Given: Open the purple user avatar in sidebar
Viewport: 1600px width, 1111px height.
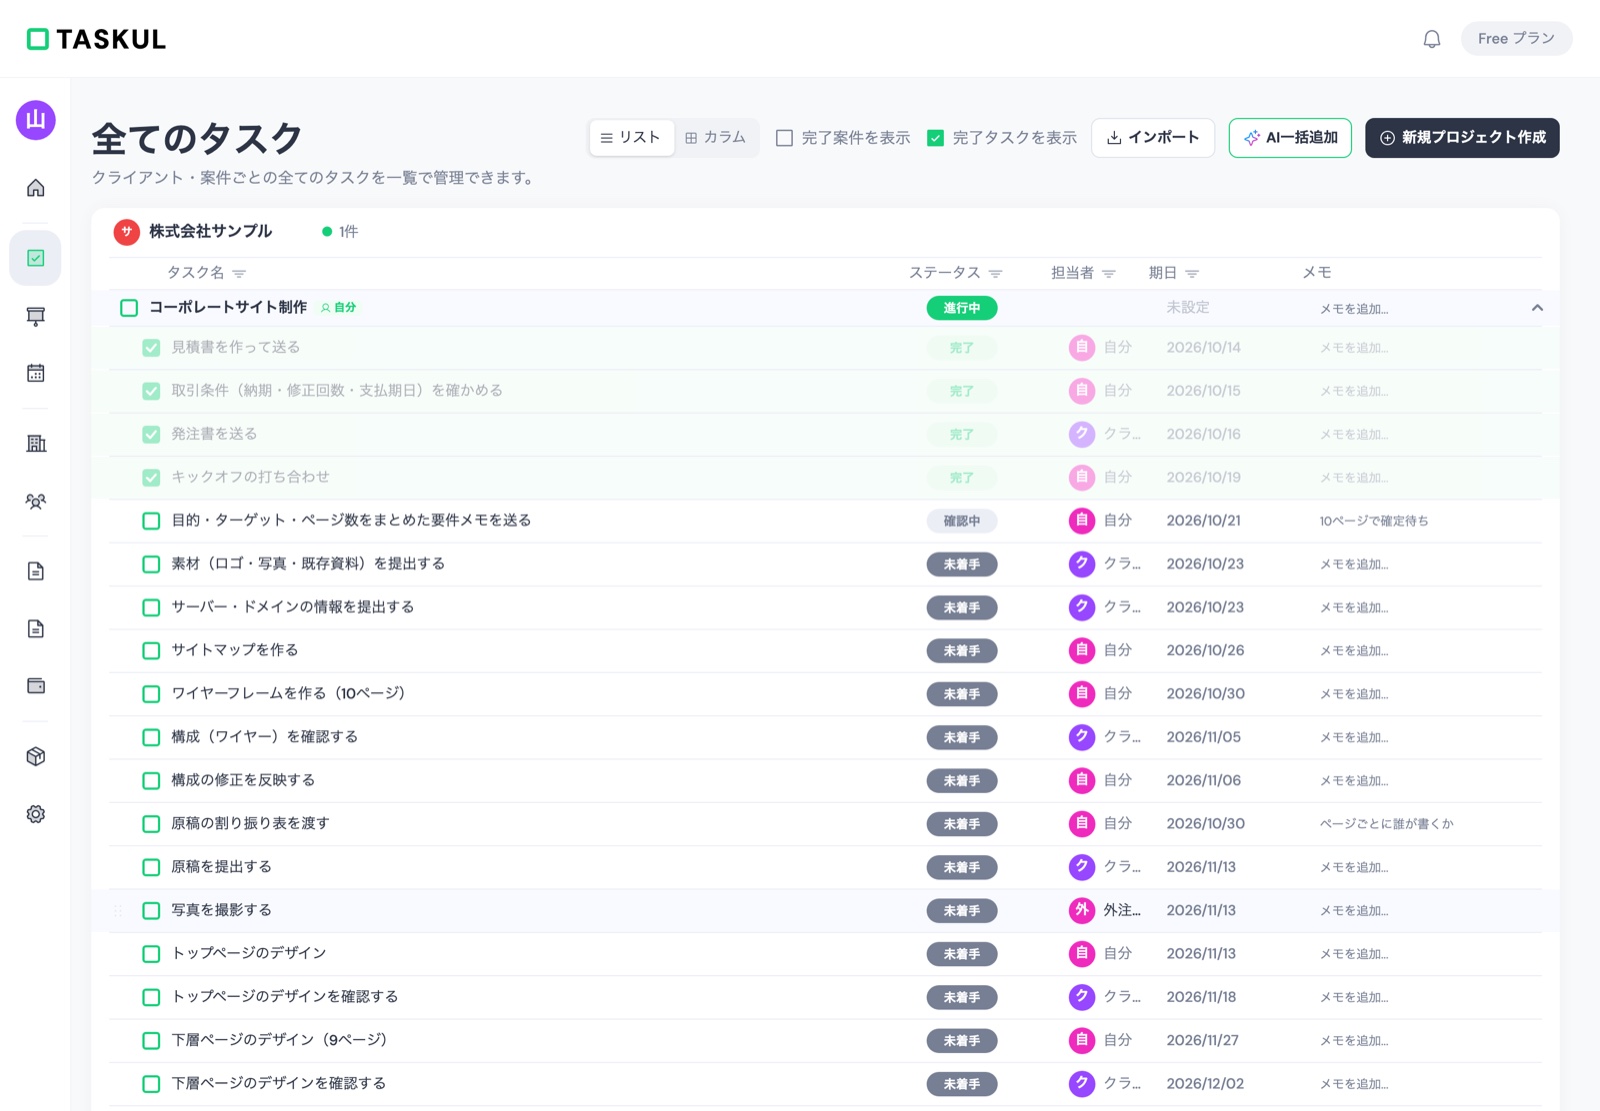Looking at the screenshot, I should coord(36,120).
